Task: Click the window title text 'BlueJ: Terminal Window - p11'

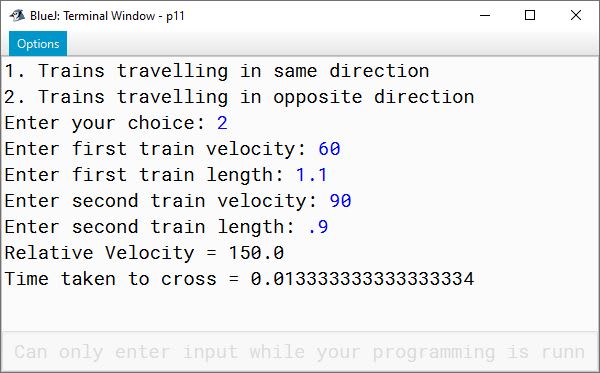Action: [107, 16]
